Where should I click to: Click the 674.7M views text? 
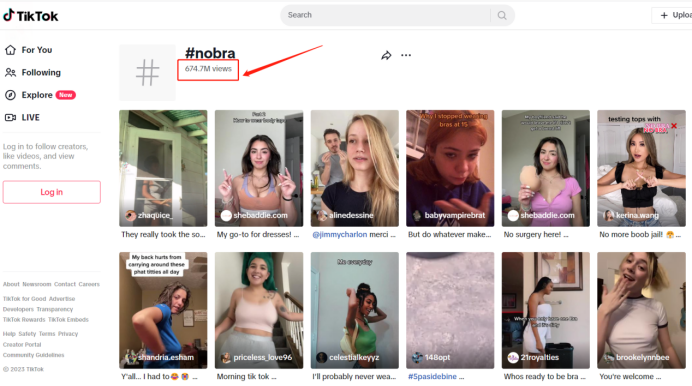click(208, 69)
